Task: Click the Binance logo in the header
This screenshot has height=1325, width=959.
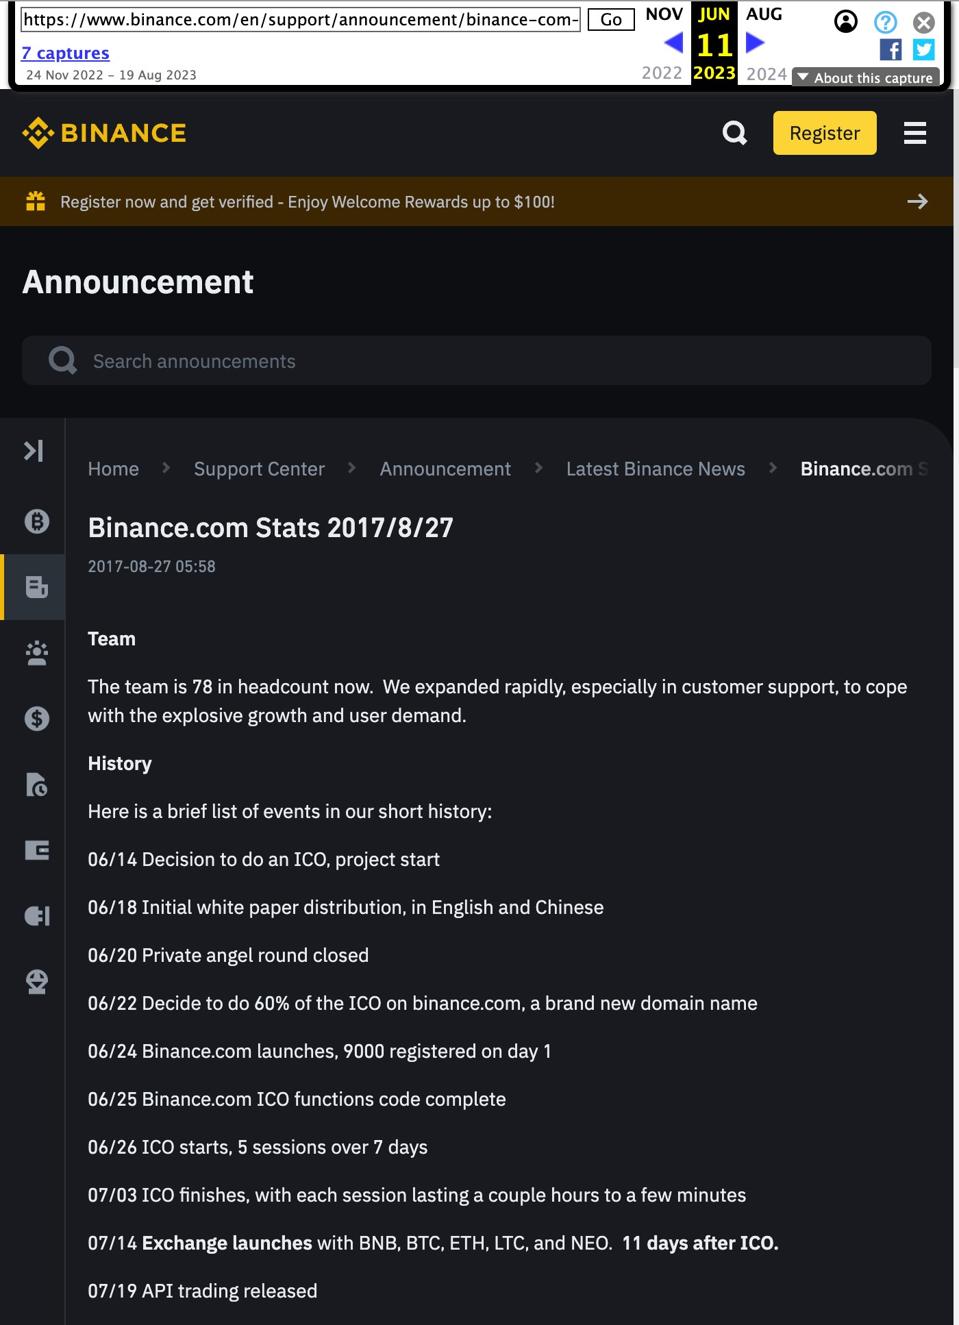Action: click(x=104, y=132)
